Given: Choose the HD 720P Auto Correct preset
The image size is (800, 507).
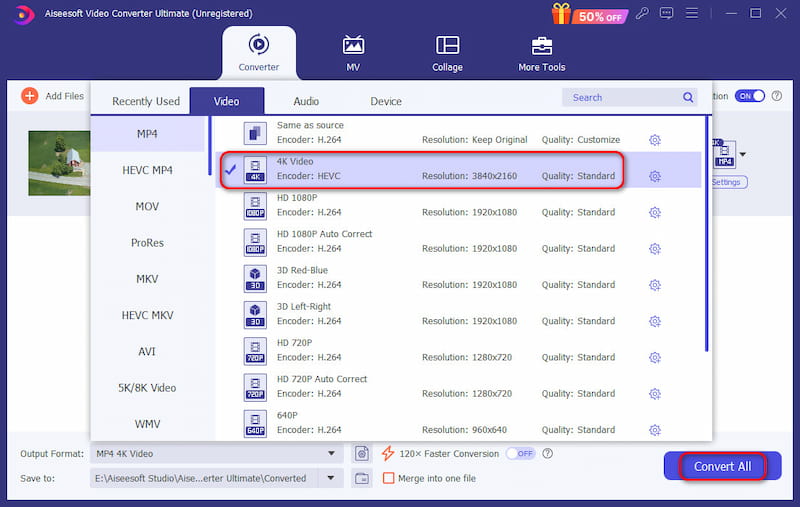Looking at the screenshot, I should click(459, 387).
